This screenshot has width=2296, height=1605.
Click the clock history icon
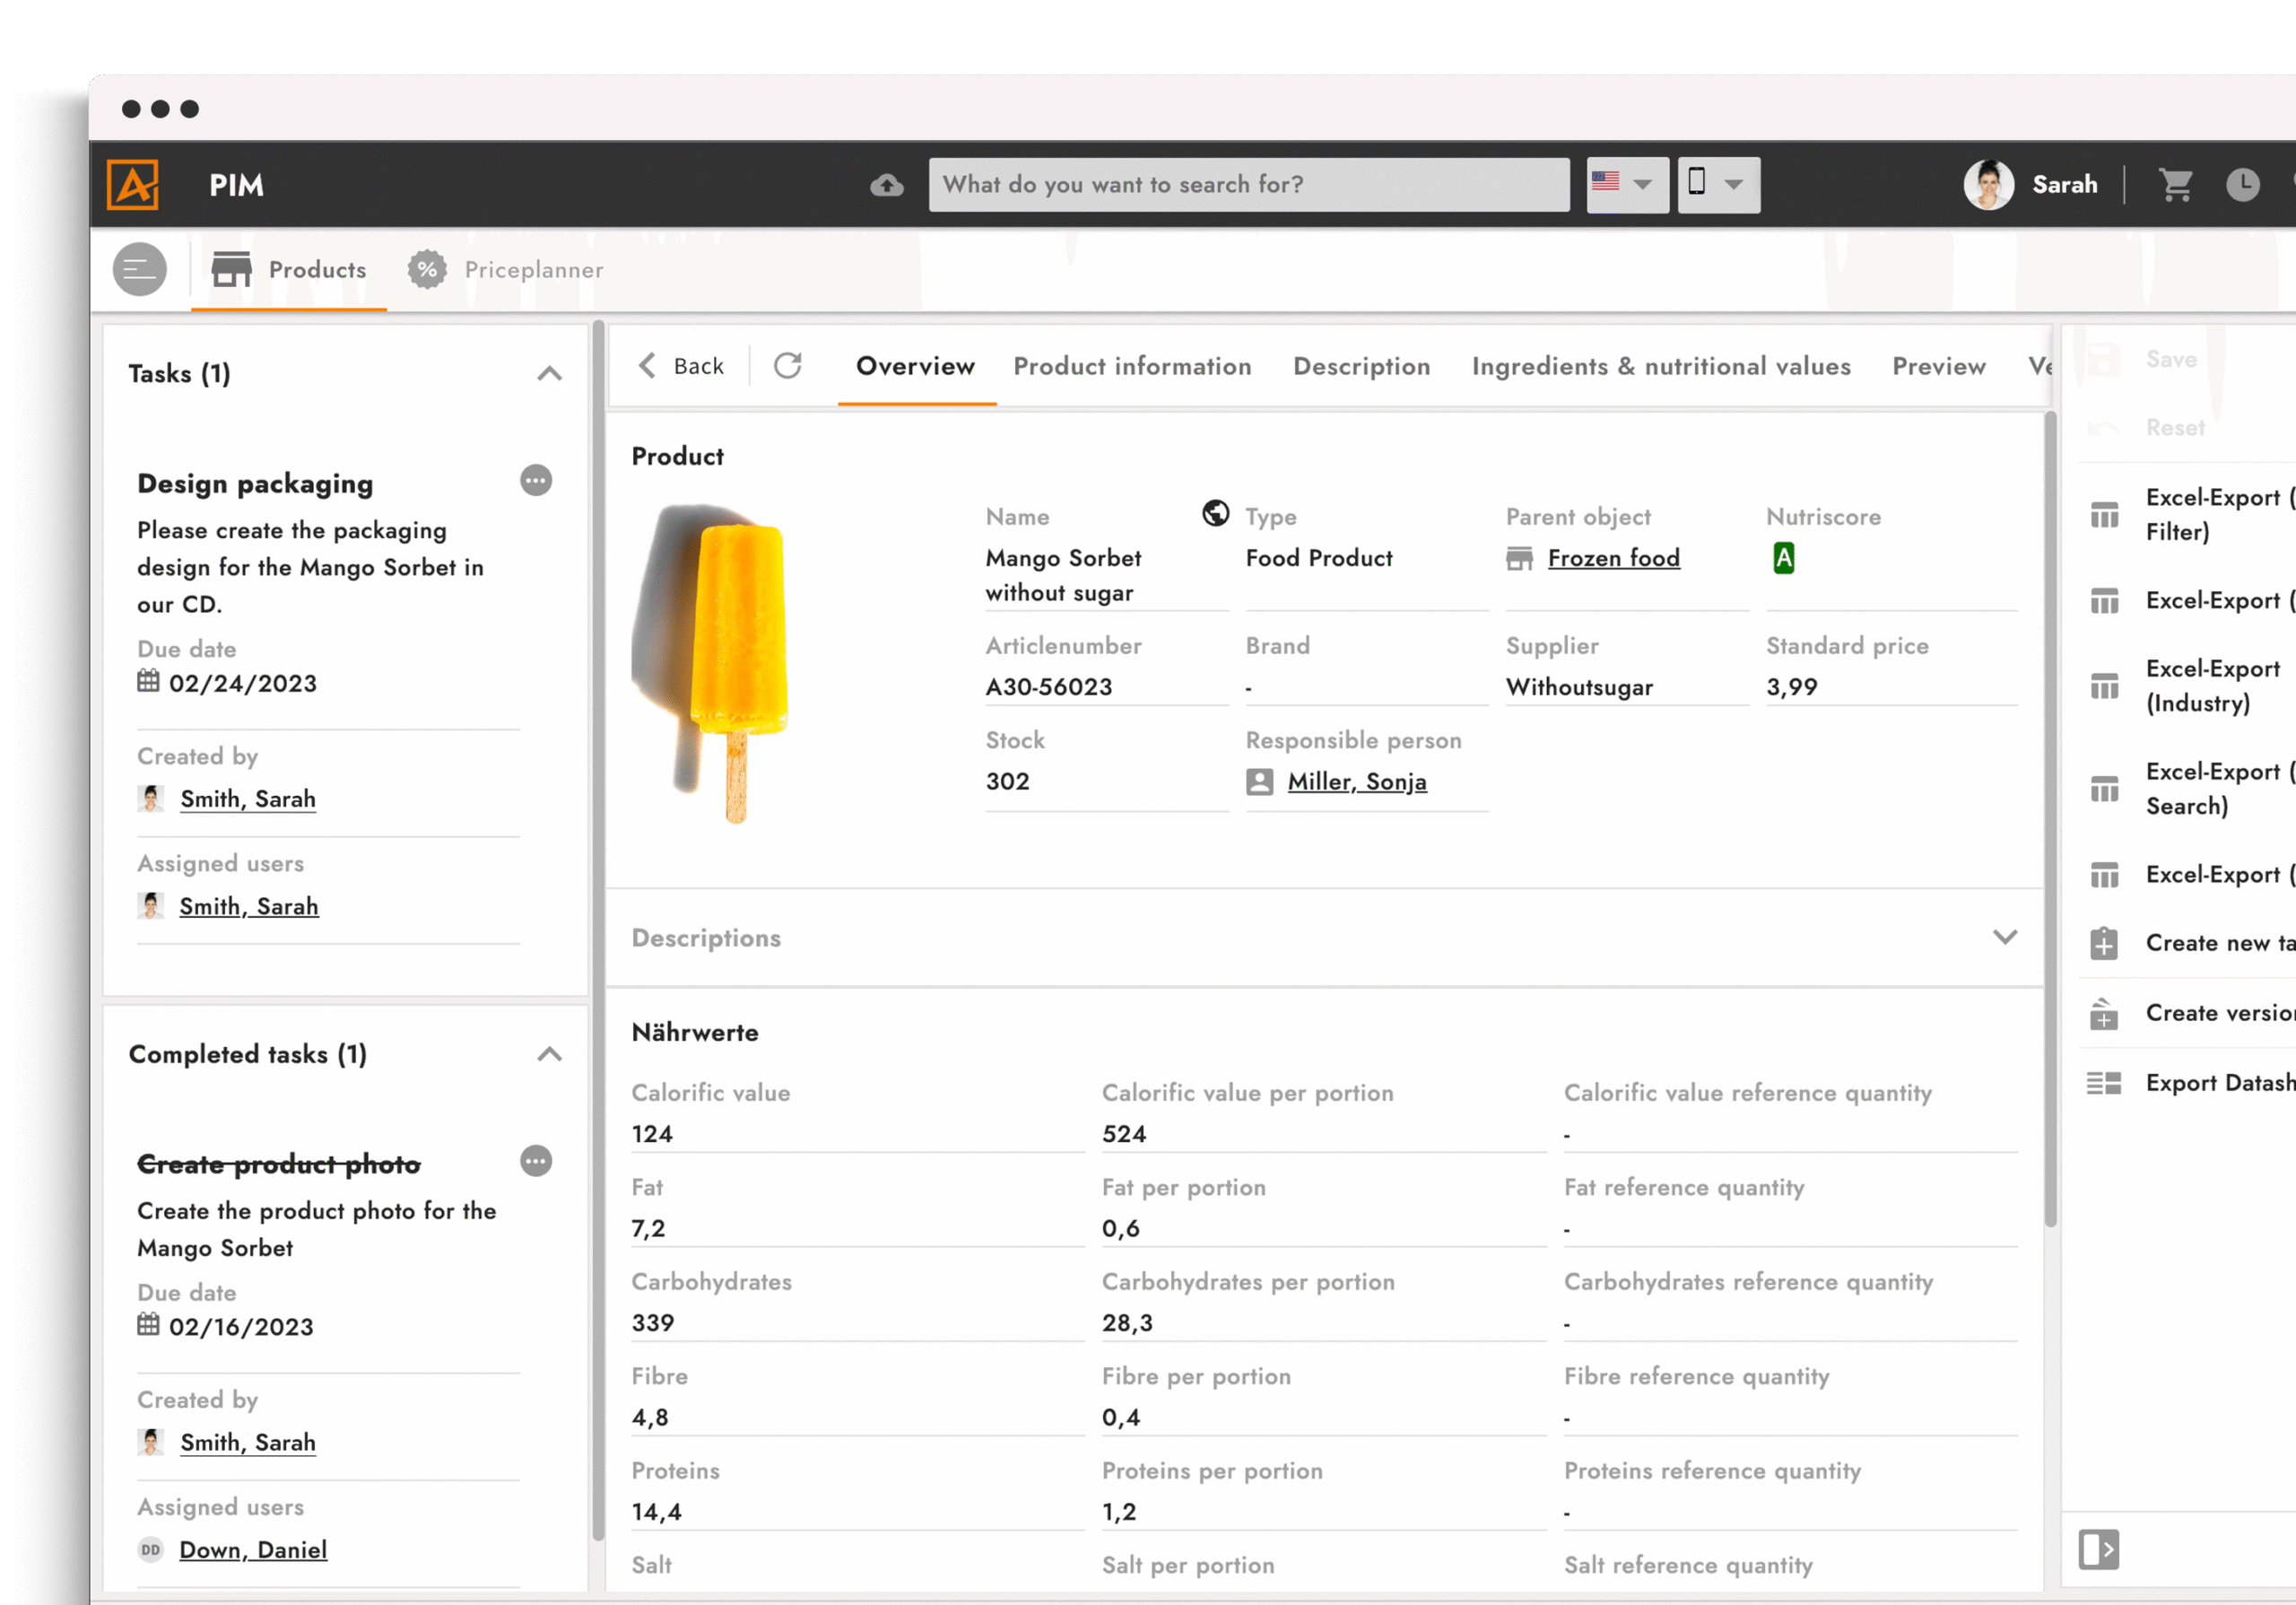tap(2243, 185)
